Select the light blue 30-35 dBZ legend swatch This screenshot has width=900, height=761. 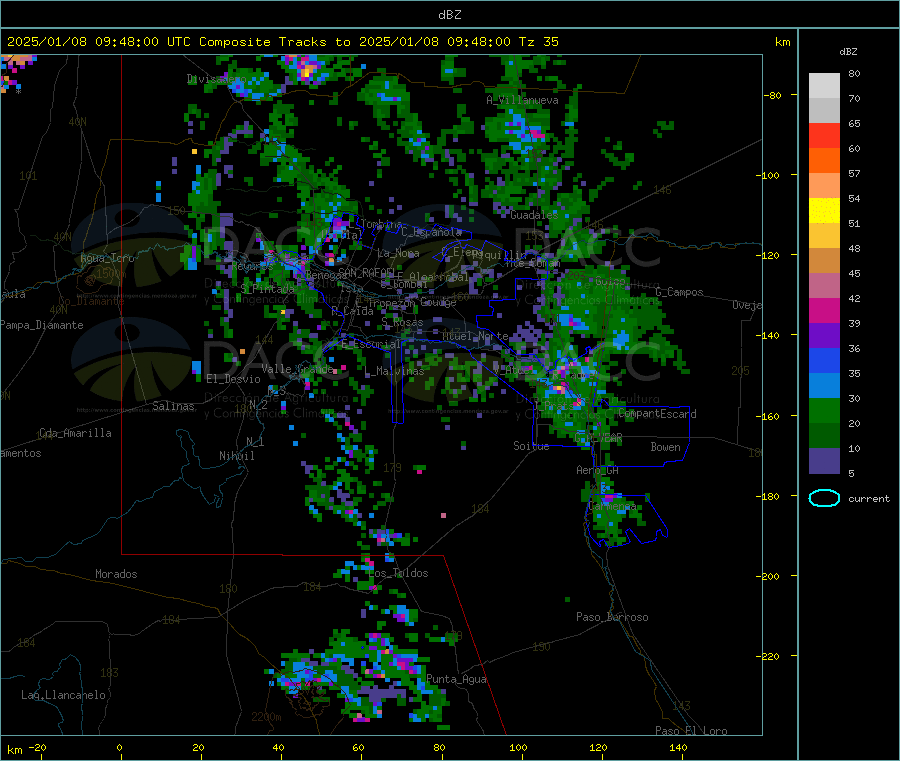(824, 386)
